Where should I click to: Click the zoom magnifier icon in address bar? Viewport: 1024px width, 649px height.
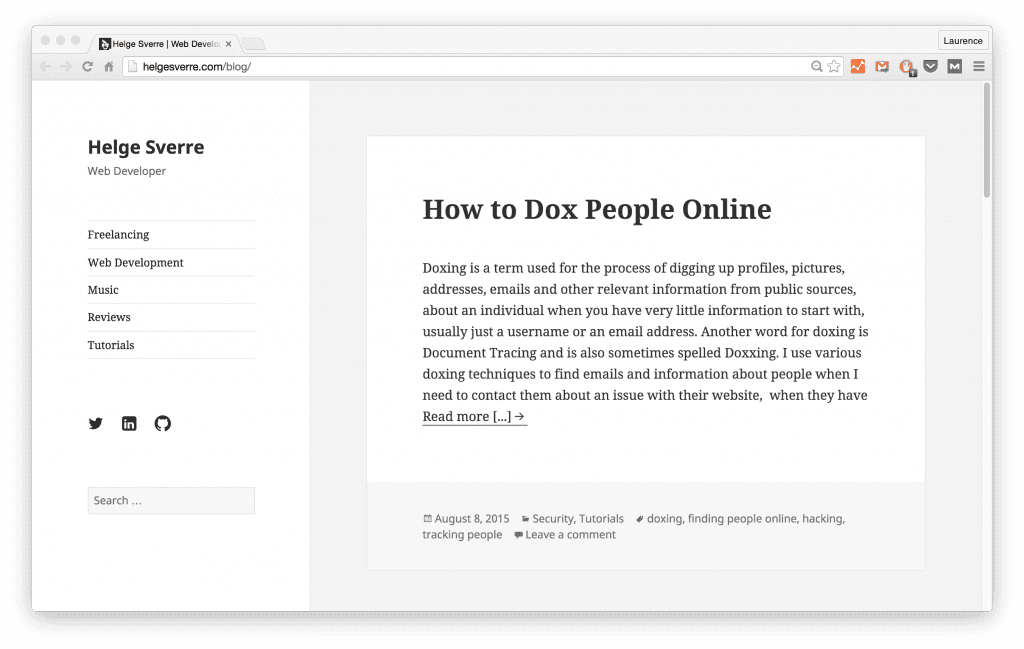[816, 66]
